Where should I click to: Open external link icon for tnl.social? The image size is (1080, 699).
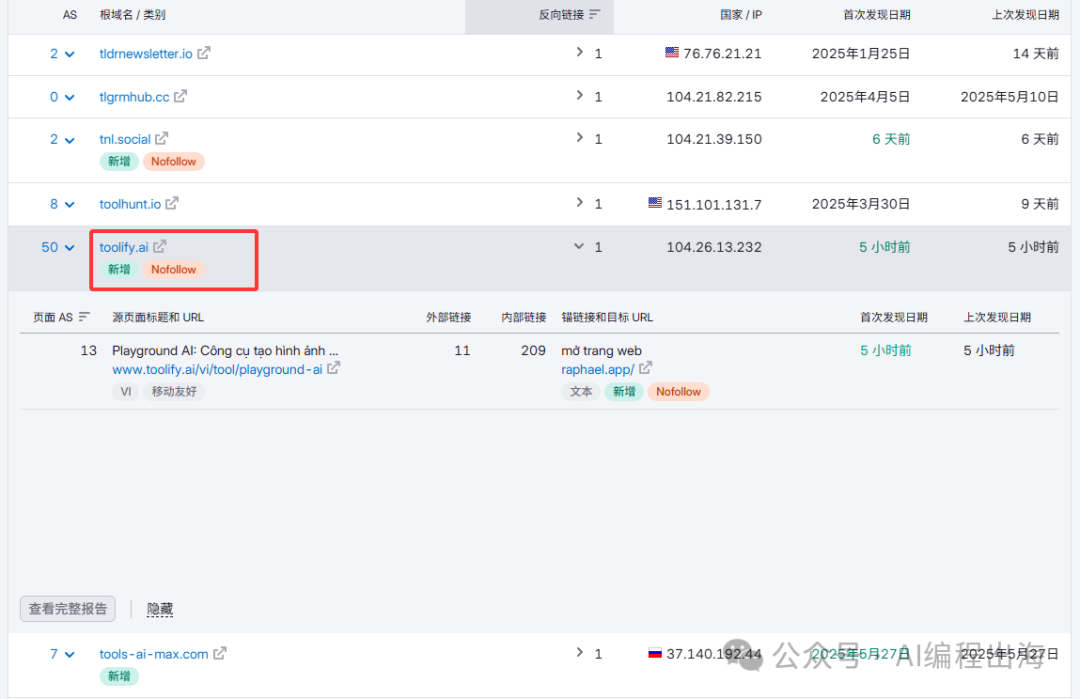[x=162, y=139]
